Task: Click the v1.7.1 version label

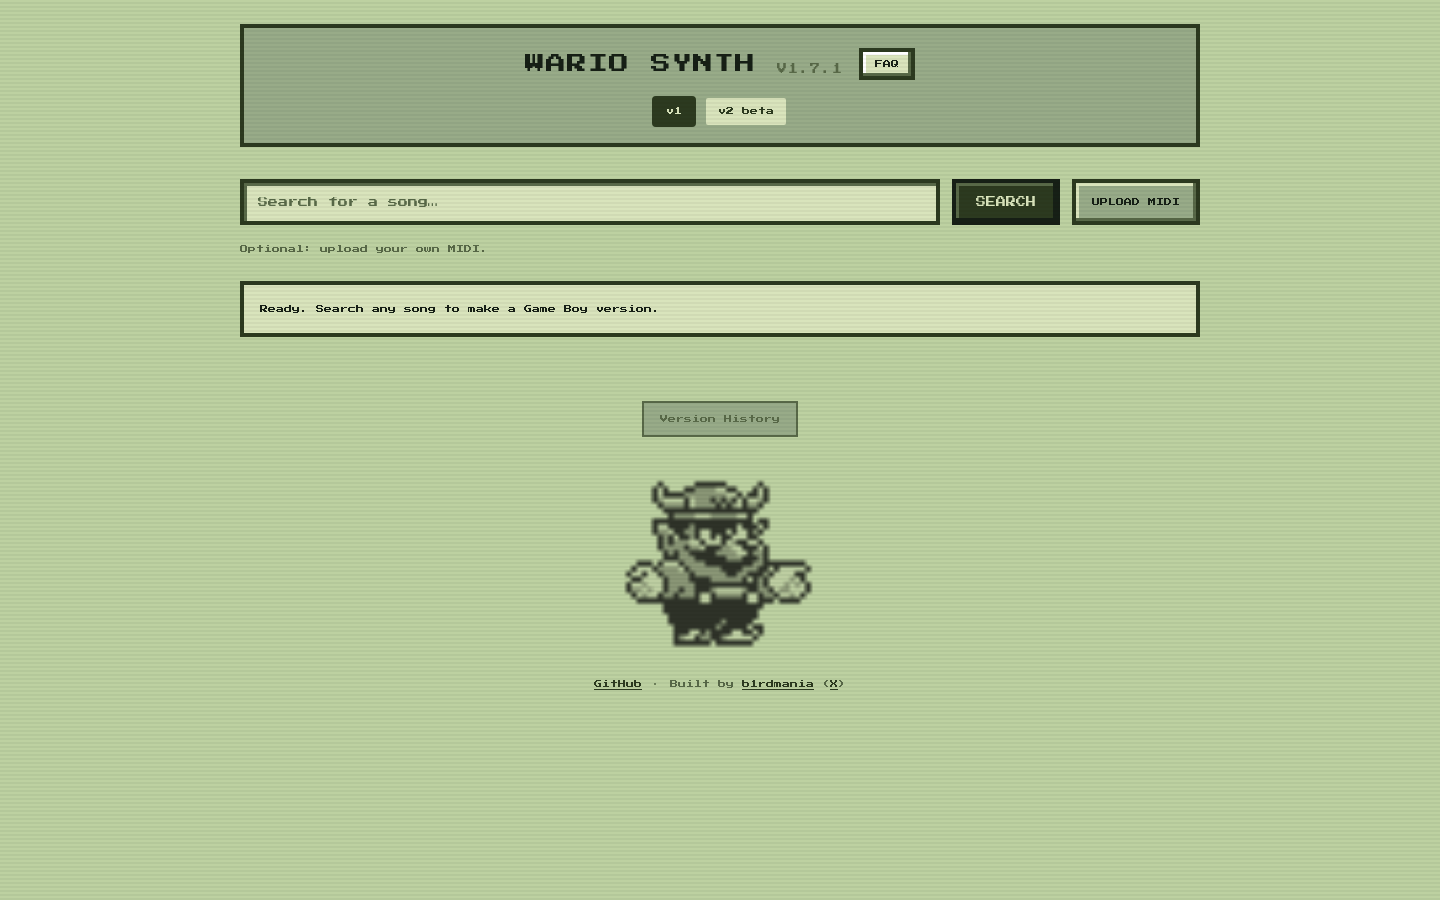Action: pyautogui.click(x=809, y=68)
